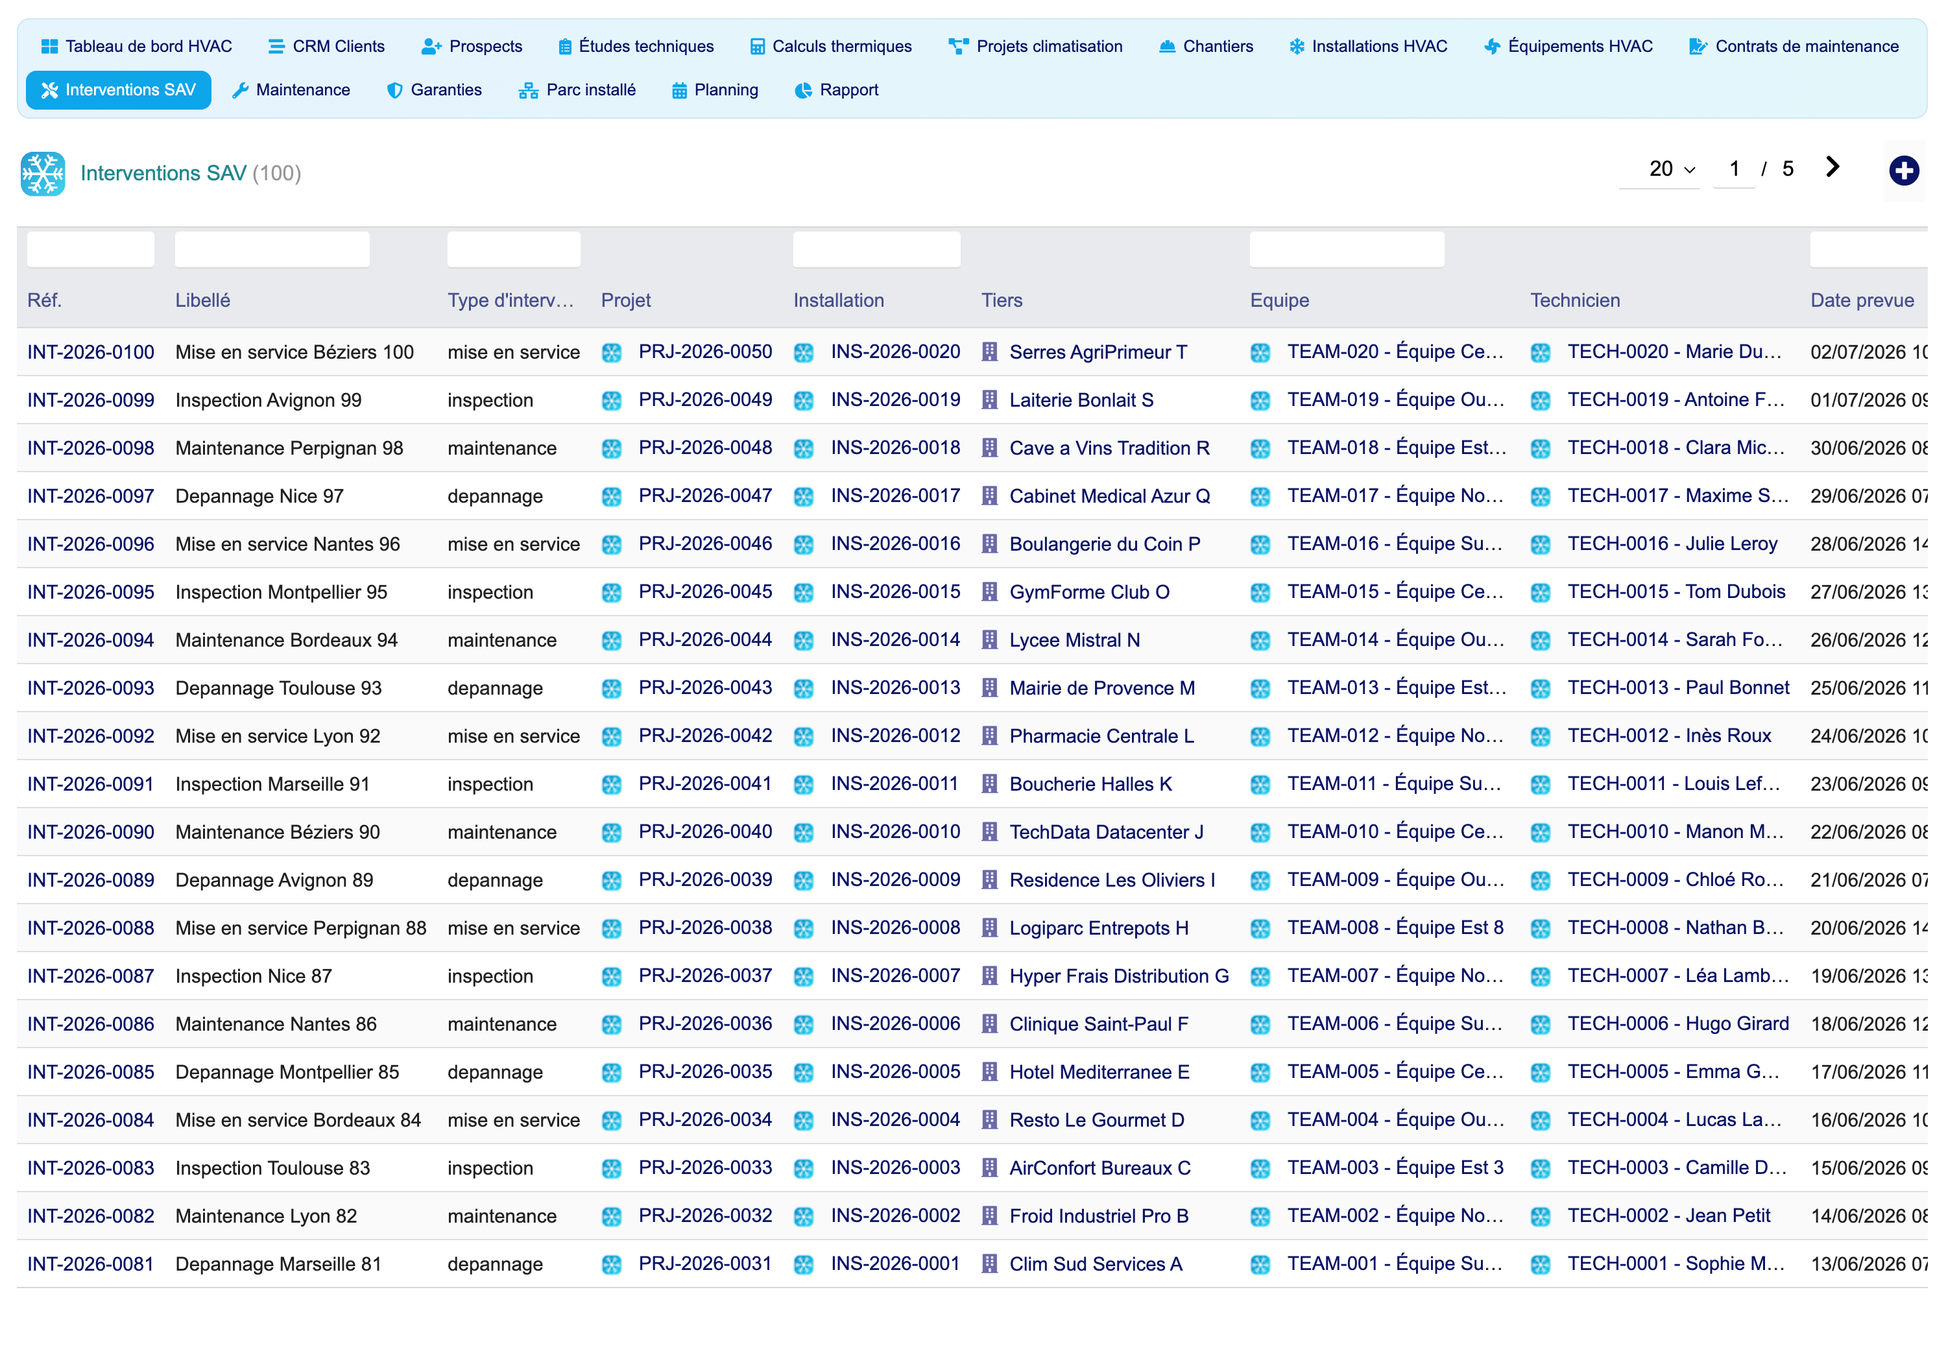Open the Garanties tab
Image resolution: width=1946 pixels, height=1366 pixels.
[434, 90]
